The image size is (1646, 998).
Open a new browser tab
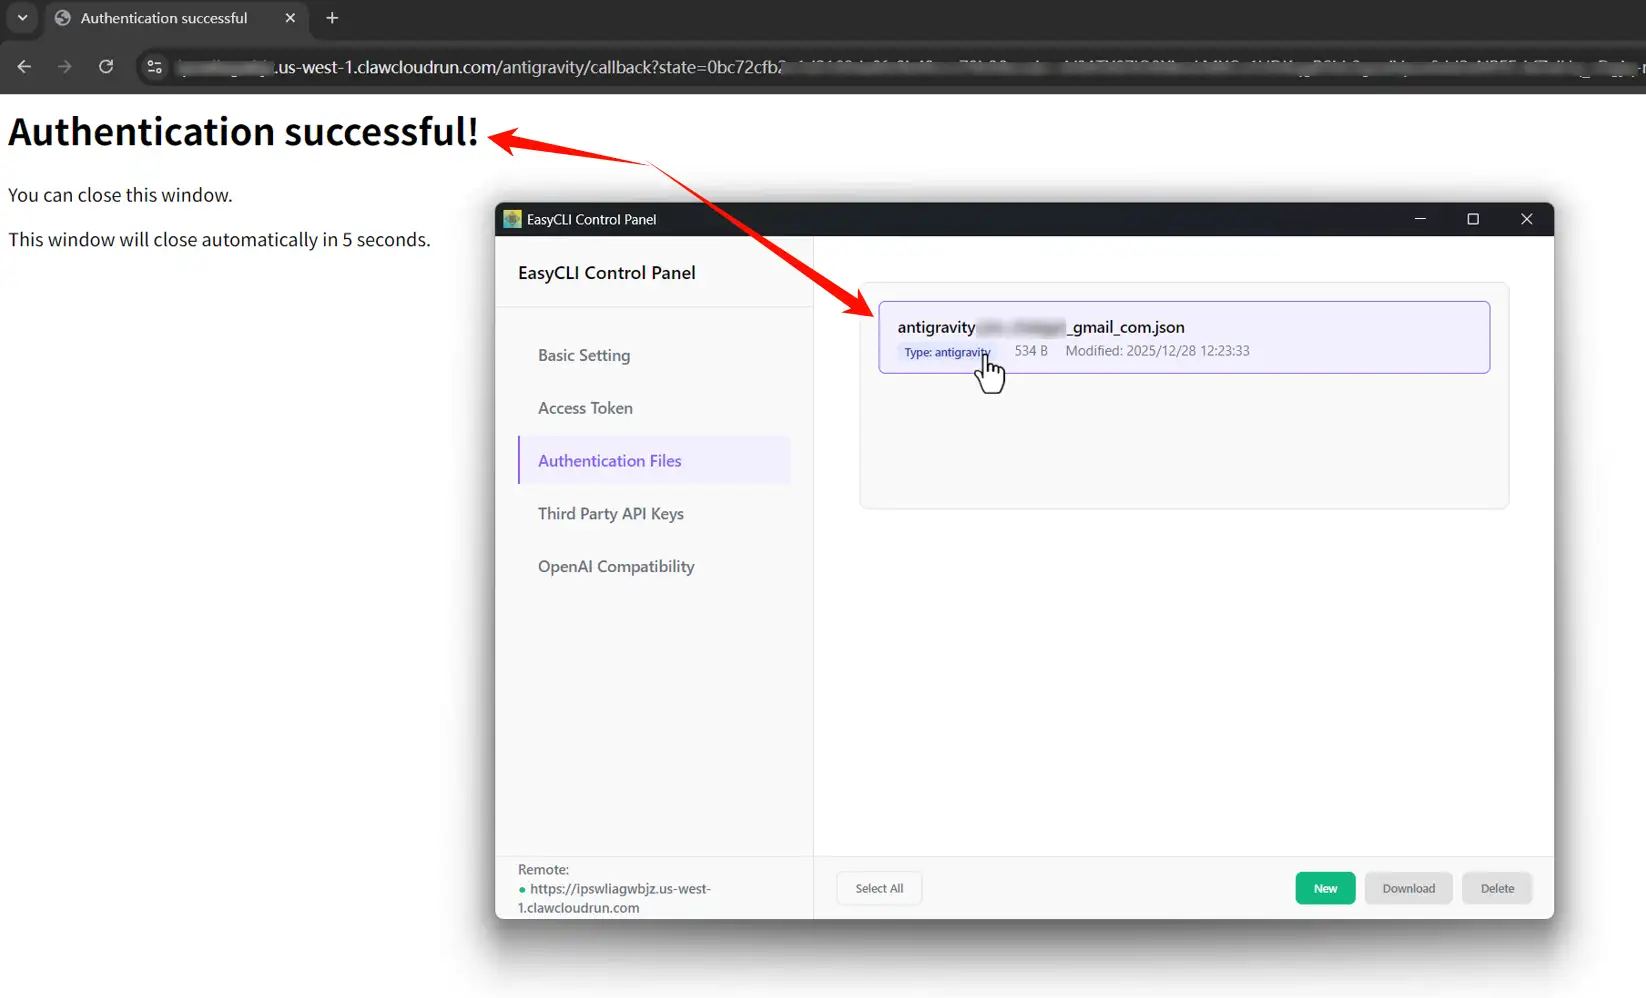coord(332,18)
